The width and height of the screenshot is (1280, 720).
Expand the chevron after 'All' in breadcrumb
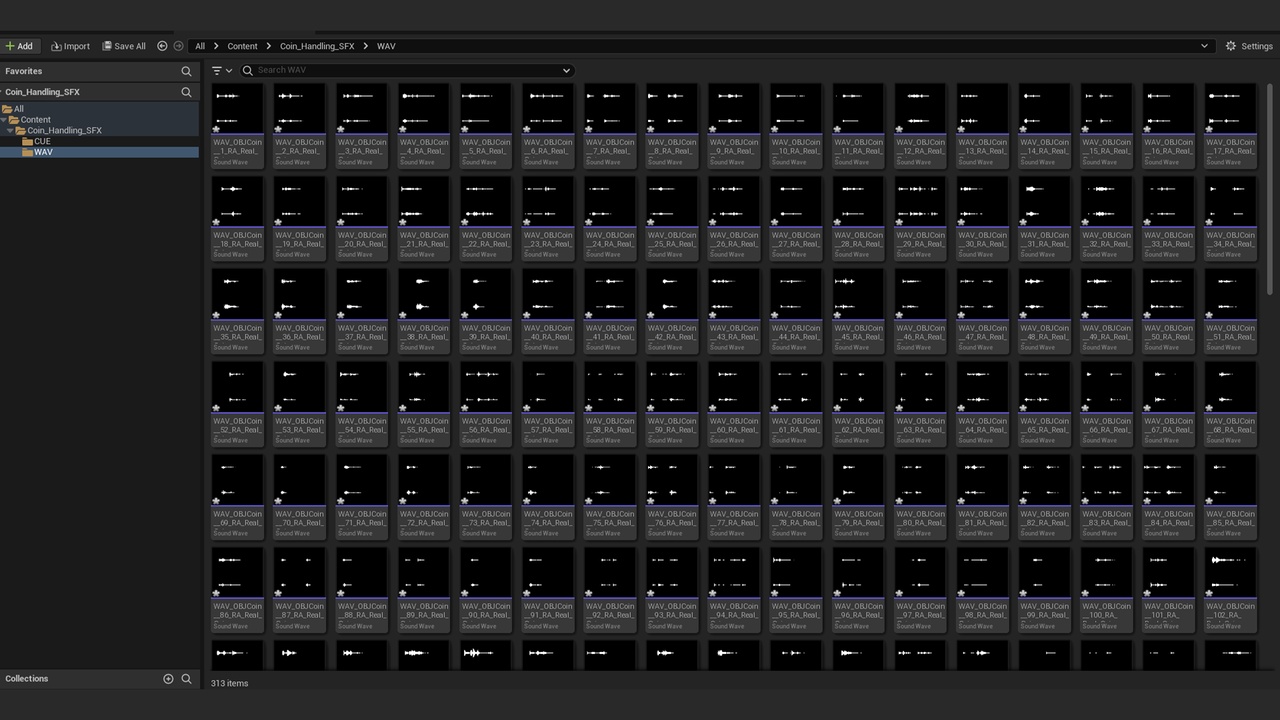pyautogui.click(x=216, y=46)
